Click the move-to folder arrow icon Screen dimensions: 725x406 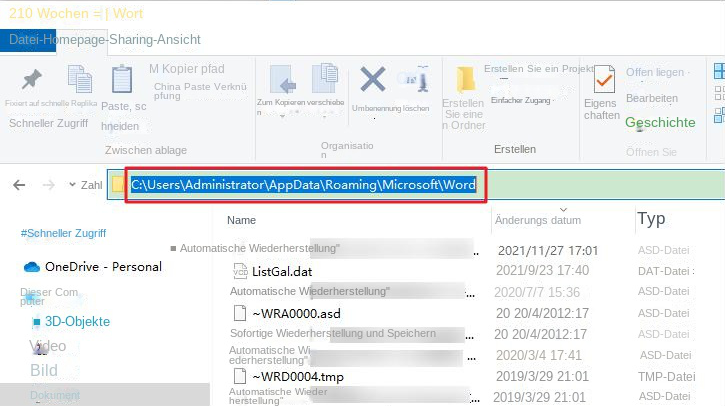coord(283,79)
